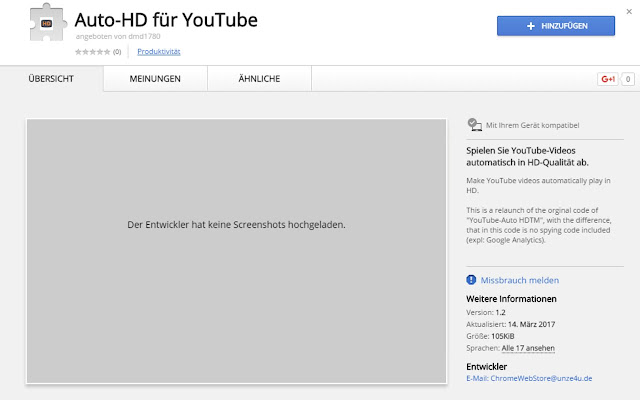
Task: Click the Spielen Sie YouTube-Videos description heading
Action: pyautogui.click(x=527, y=156)
